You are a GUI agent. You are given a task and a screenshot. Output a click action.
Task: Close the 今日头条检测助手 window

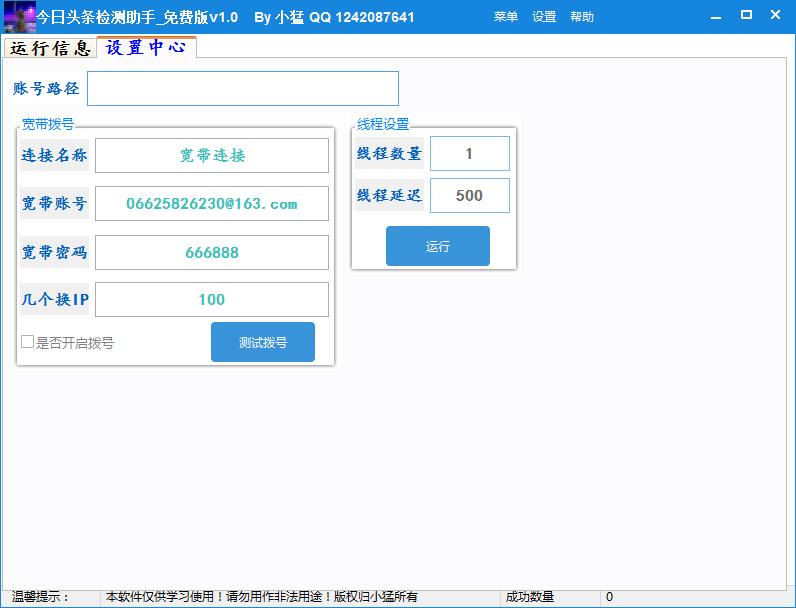pos(775,15)
